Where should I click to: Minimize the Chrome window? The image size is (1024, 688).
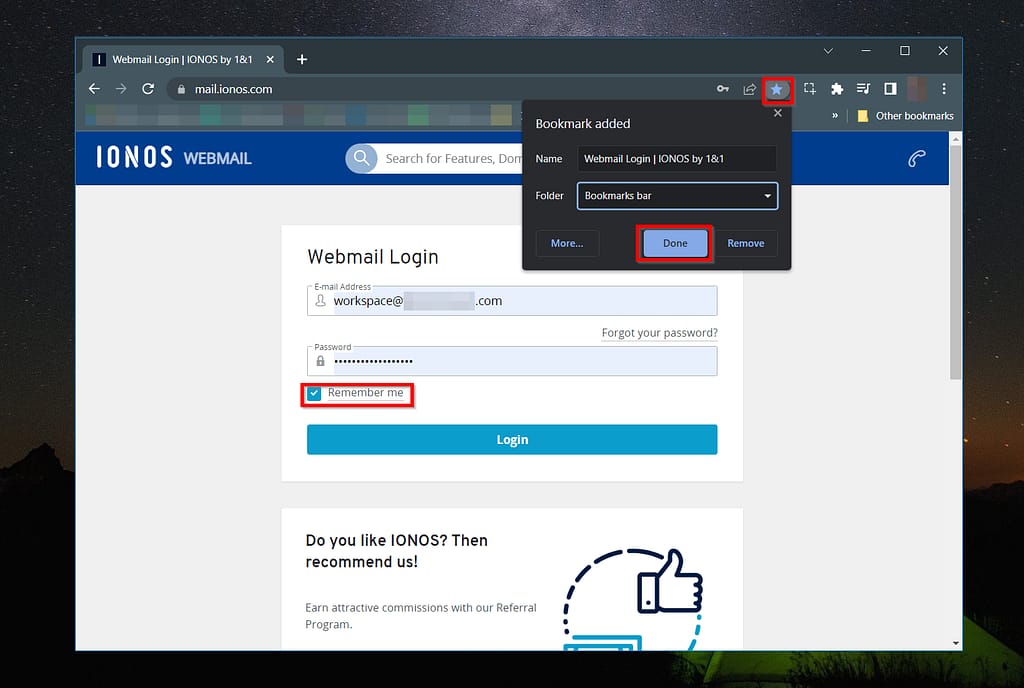point(866,51)
